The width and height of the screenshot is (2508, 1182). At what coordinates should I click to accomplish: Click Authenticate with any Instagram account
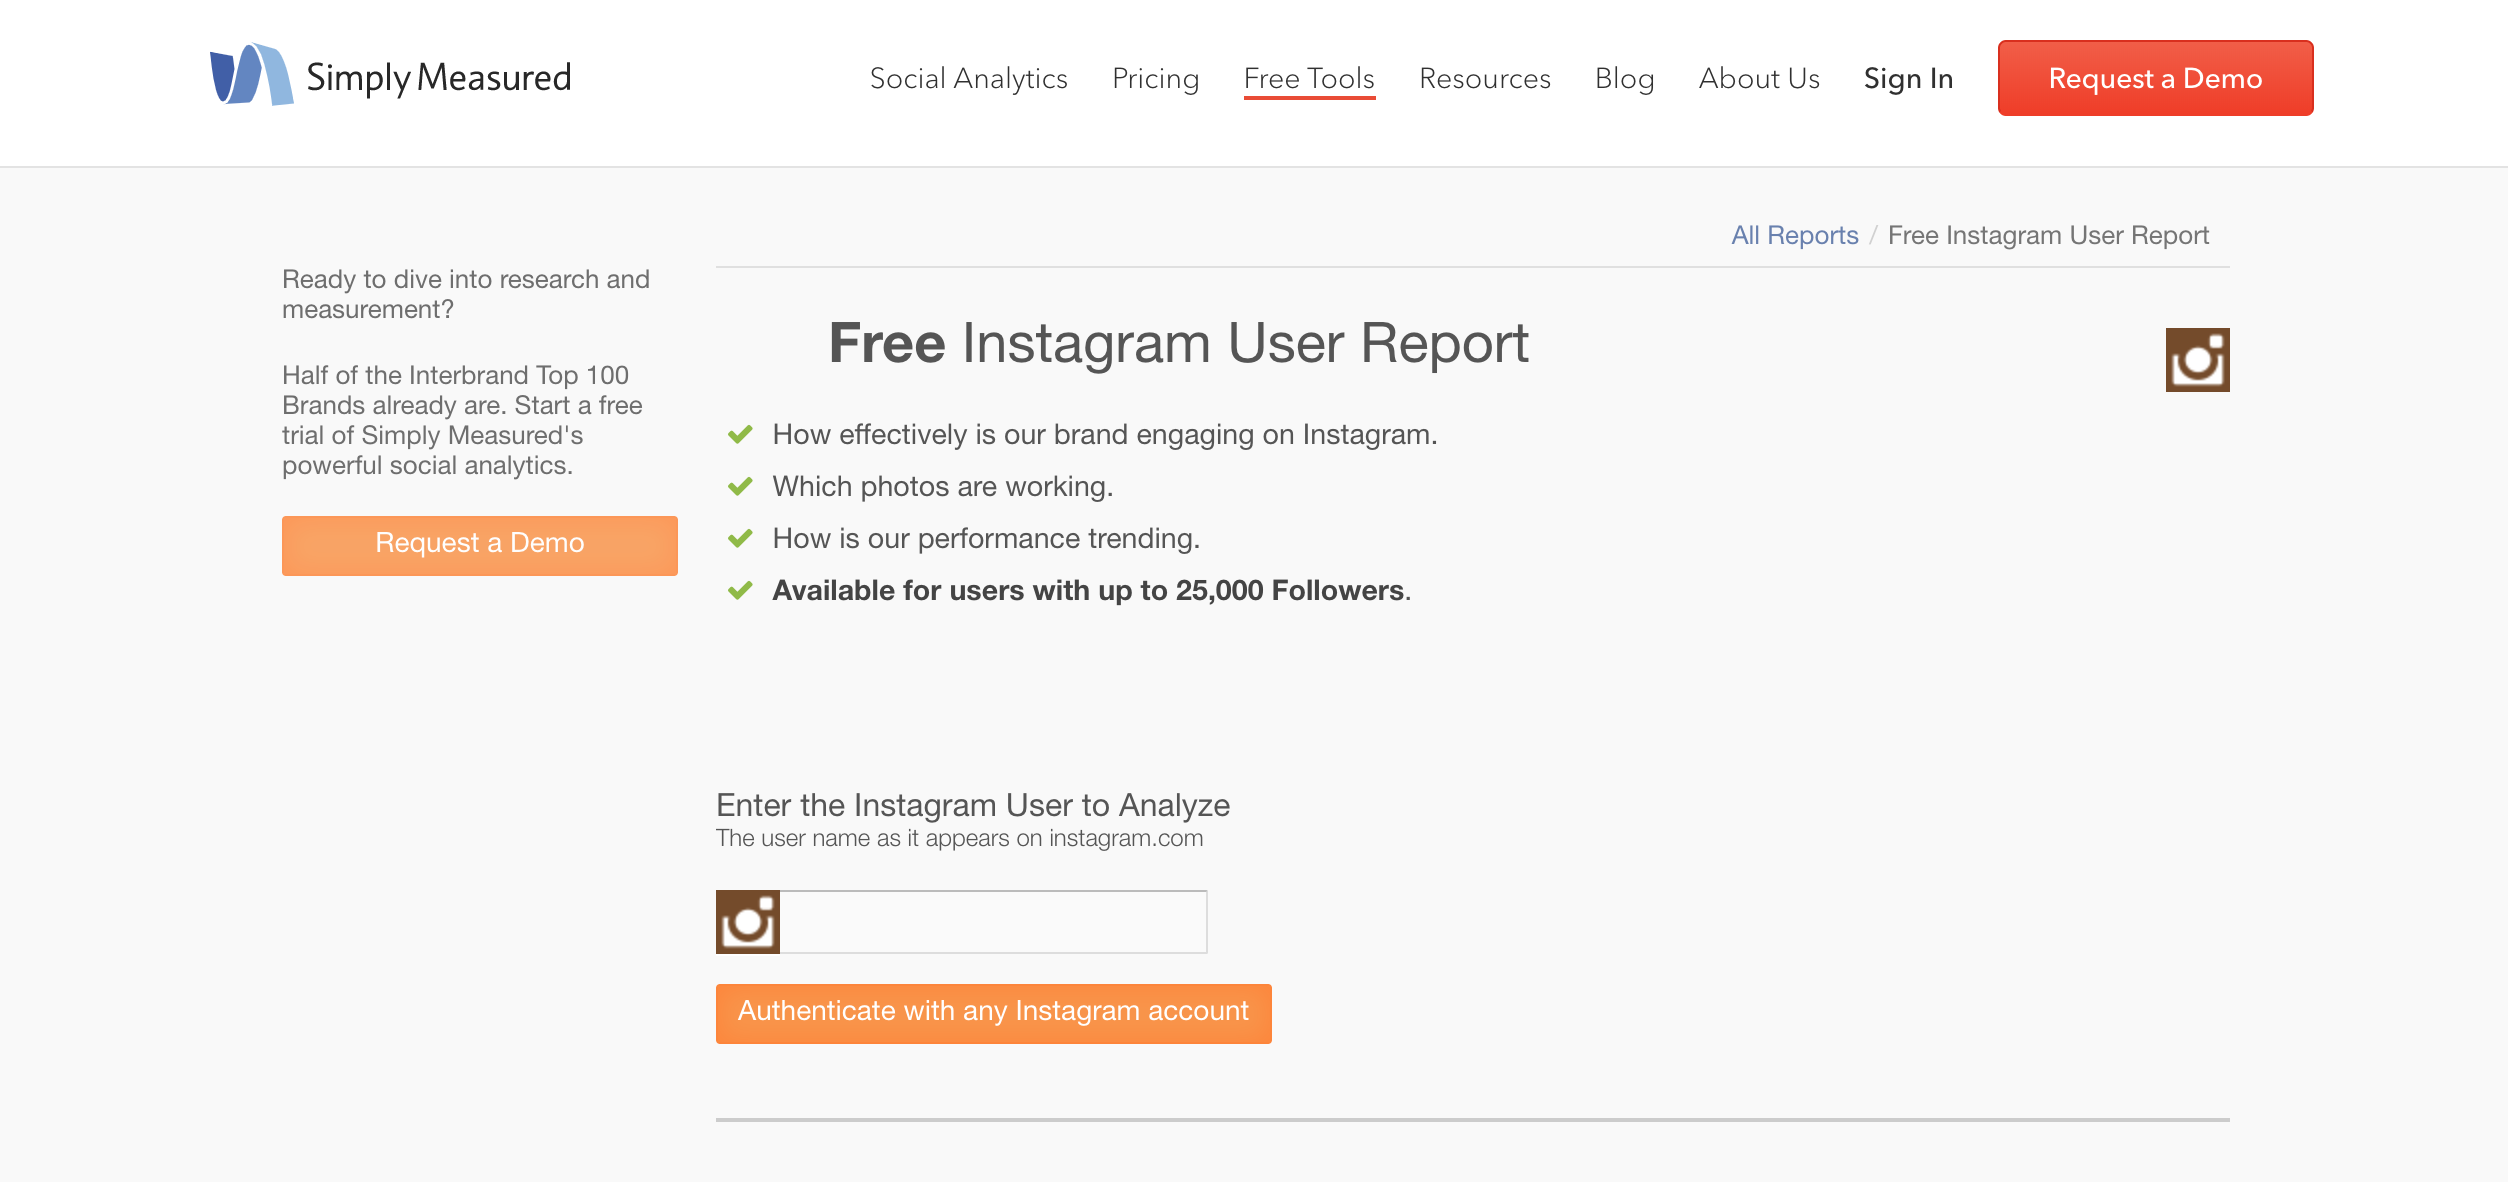click(993, 1013)
